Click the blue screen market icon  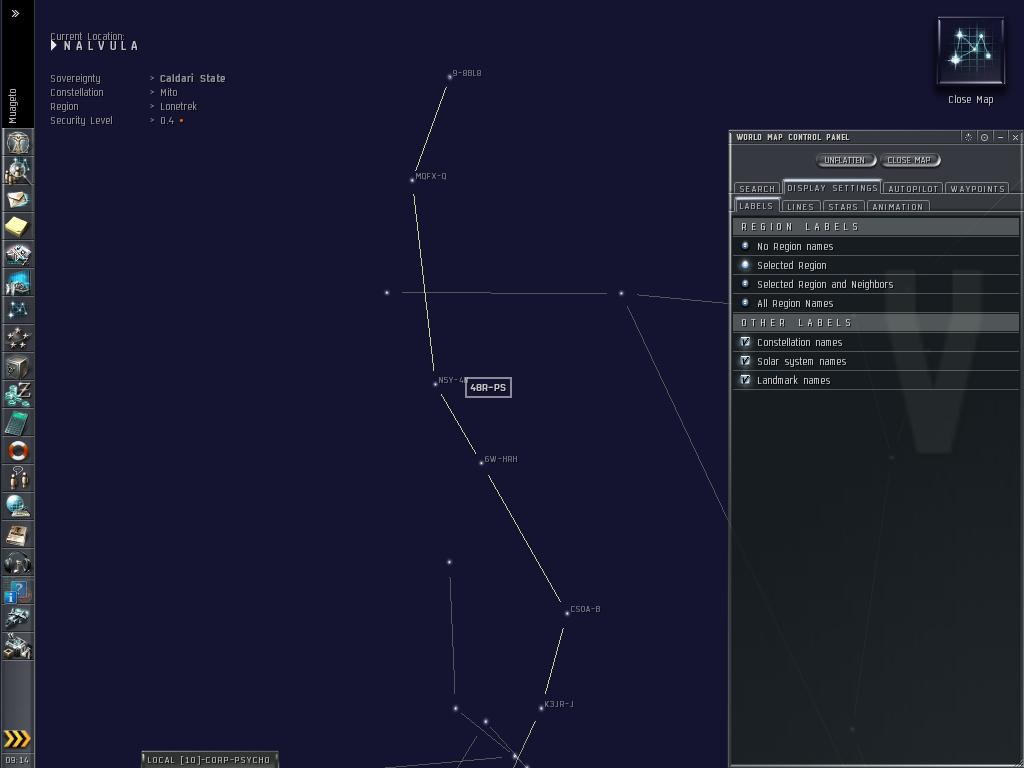[18, 282]
